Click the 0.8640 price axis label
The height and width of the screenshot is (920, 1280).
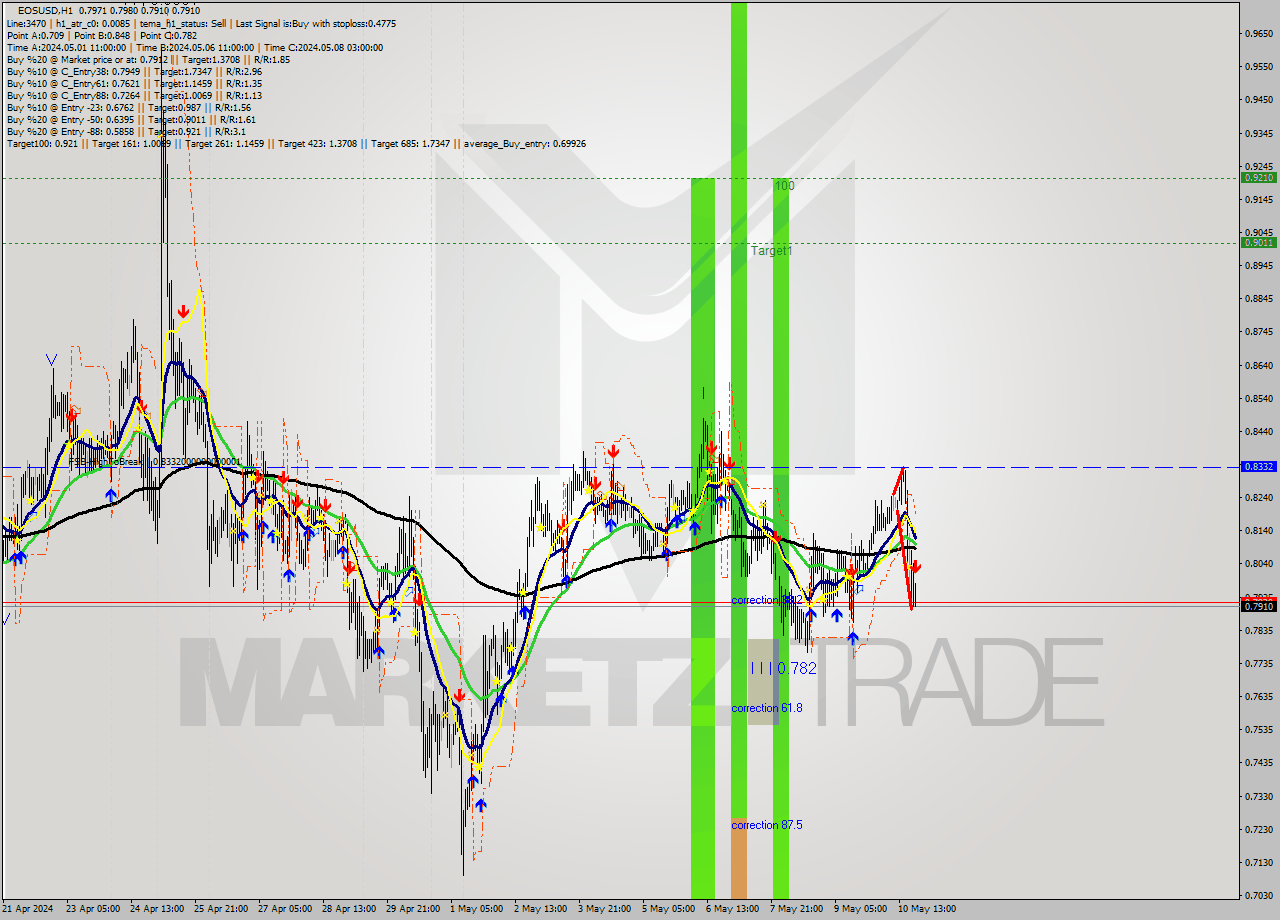[1258, 366]
